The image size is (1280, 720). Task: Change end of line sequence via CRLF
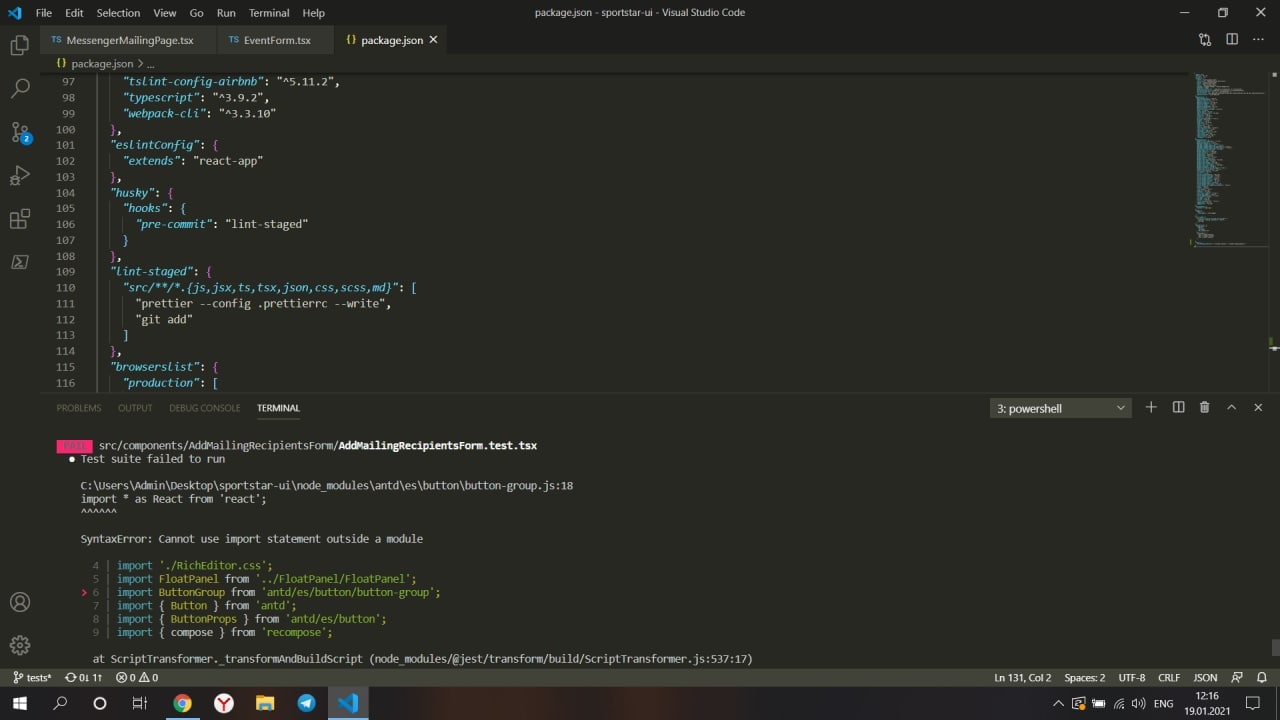pos(1169,677)
